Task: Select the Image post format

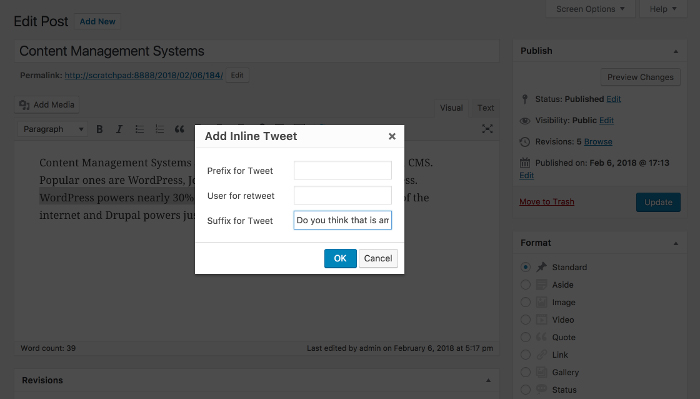Action: pyautogui.click(x=525, y=302)
